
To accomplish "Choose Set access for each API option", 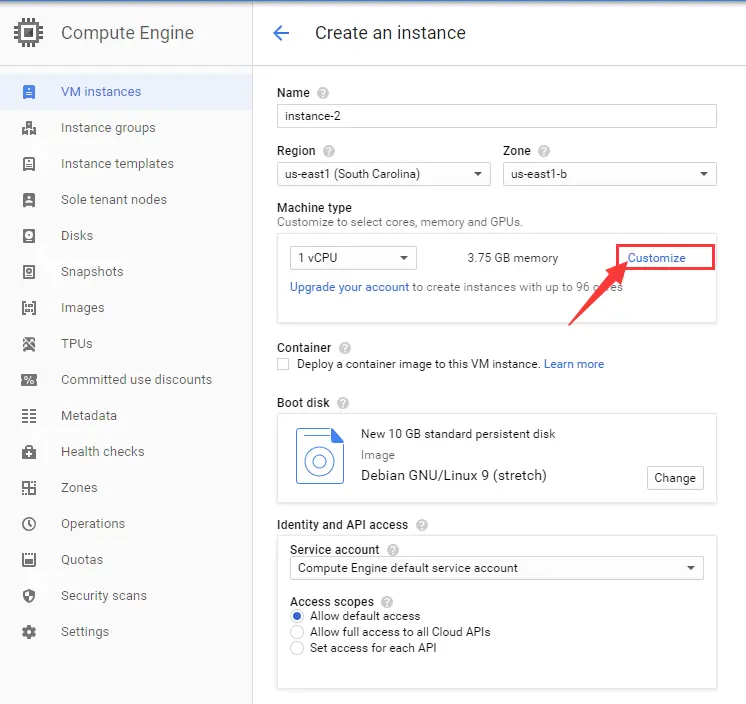I will pos(297,648).
